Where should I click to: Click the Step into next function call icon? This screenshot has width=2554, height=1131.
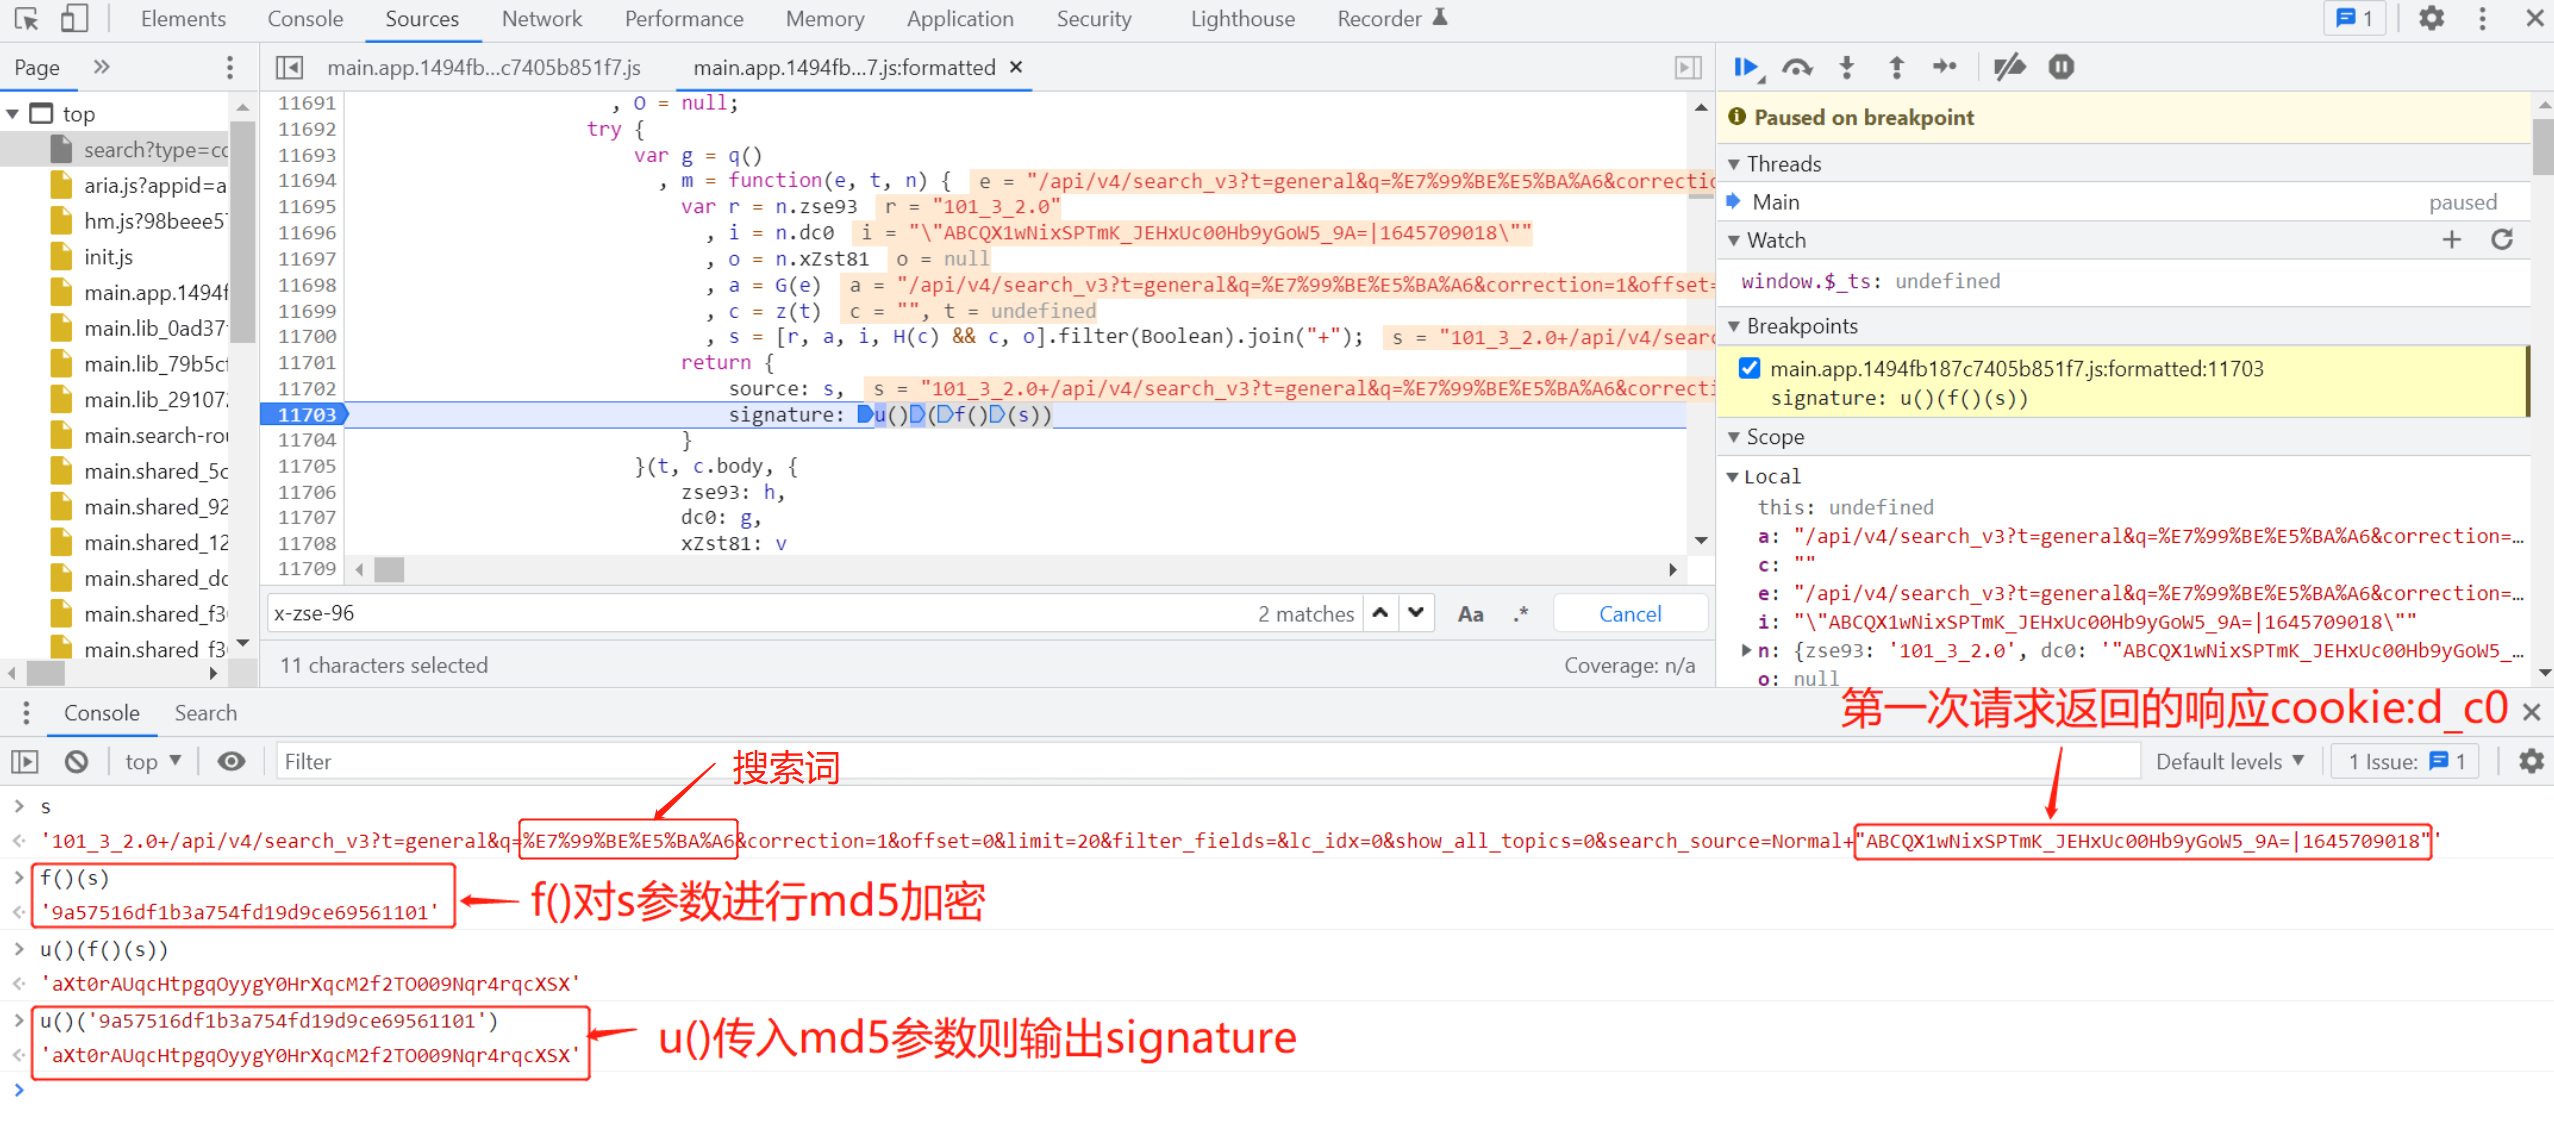1847,68
